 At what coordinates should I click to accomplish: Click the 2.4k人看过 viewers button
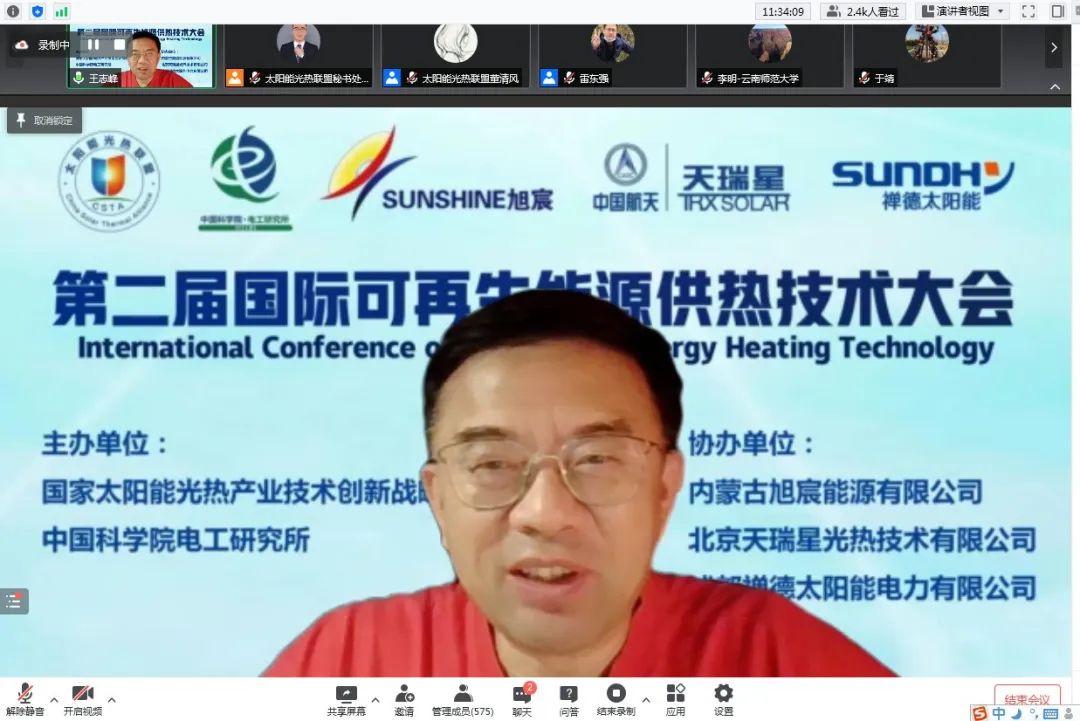point(862,11)
